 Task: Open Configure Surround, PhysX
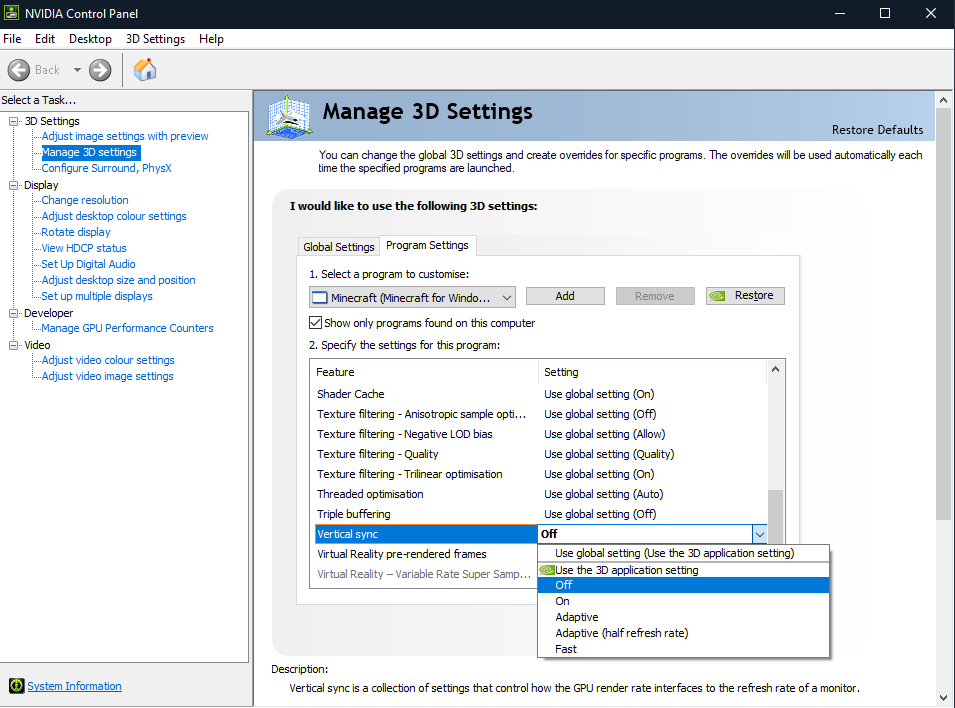point(107,168)
